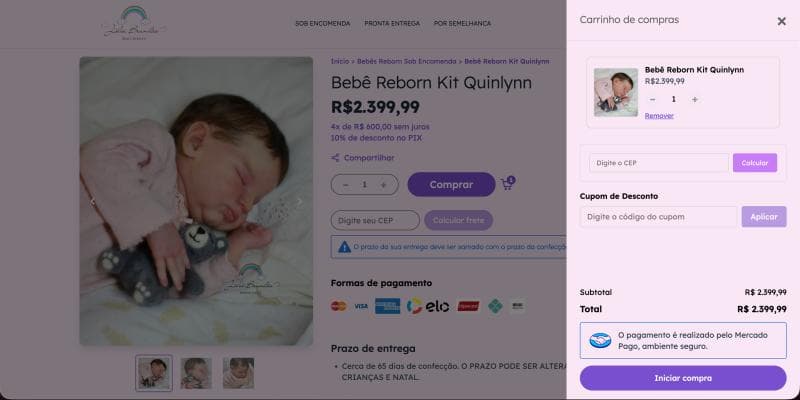Click minus on product page quantity

click(346, 185)
